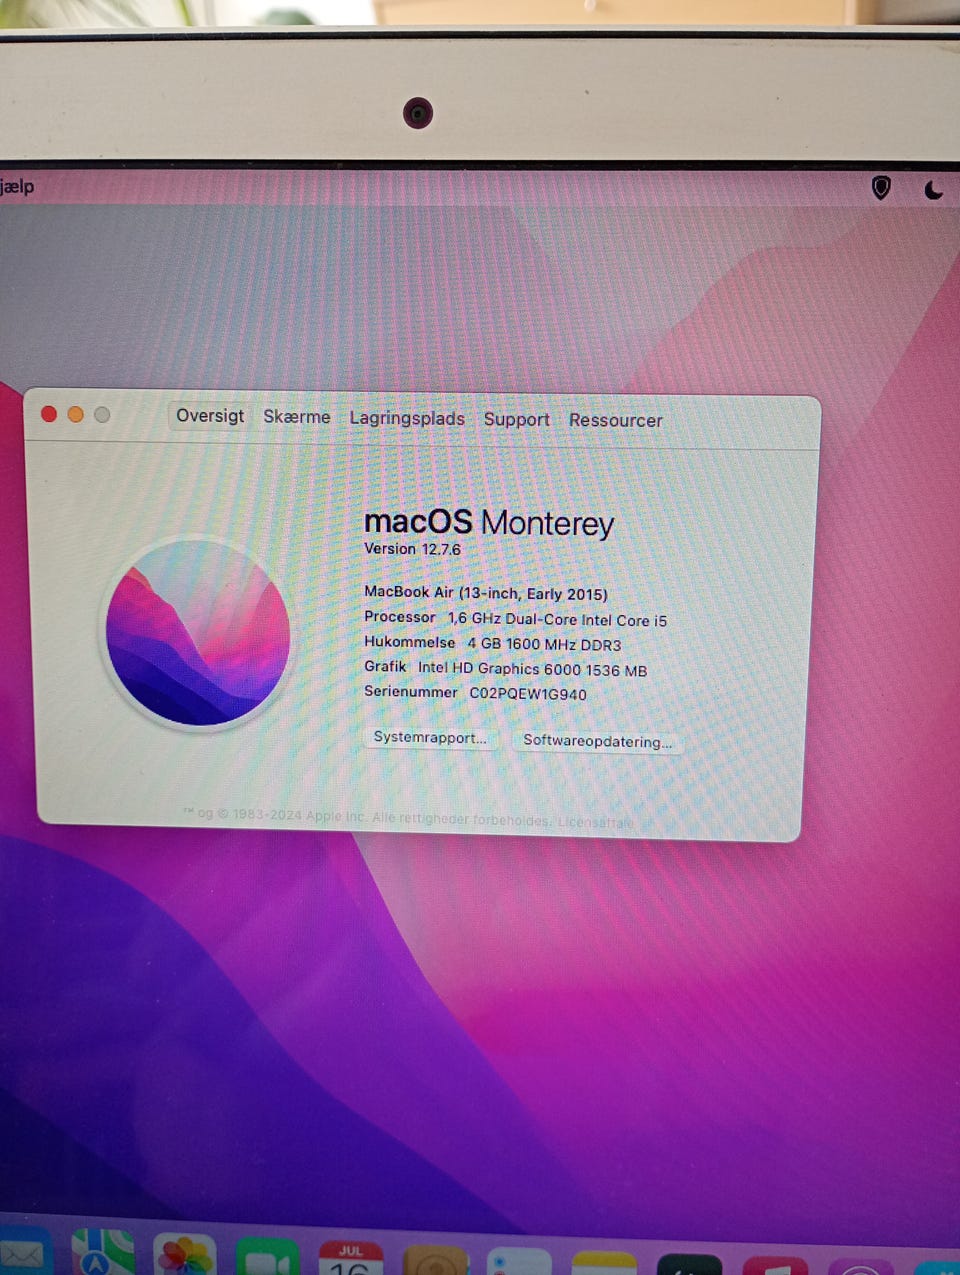Open the Skærme tab

[x=297, y=417]
